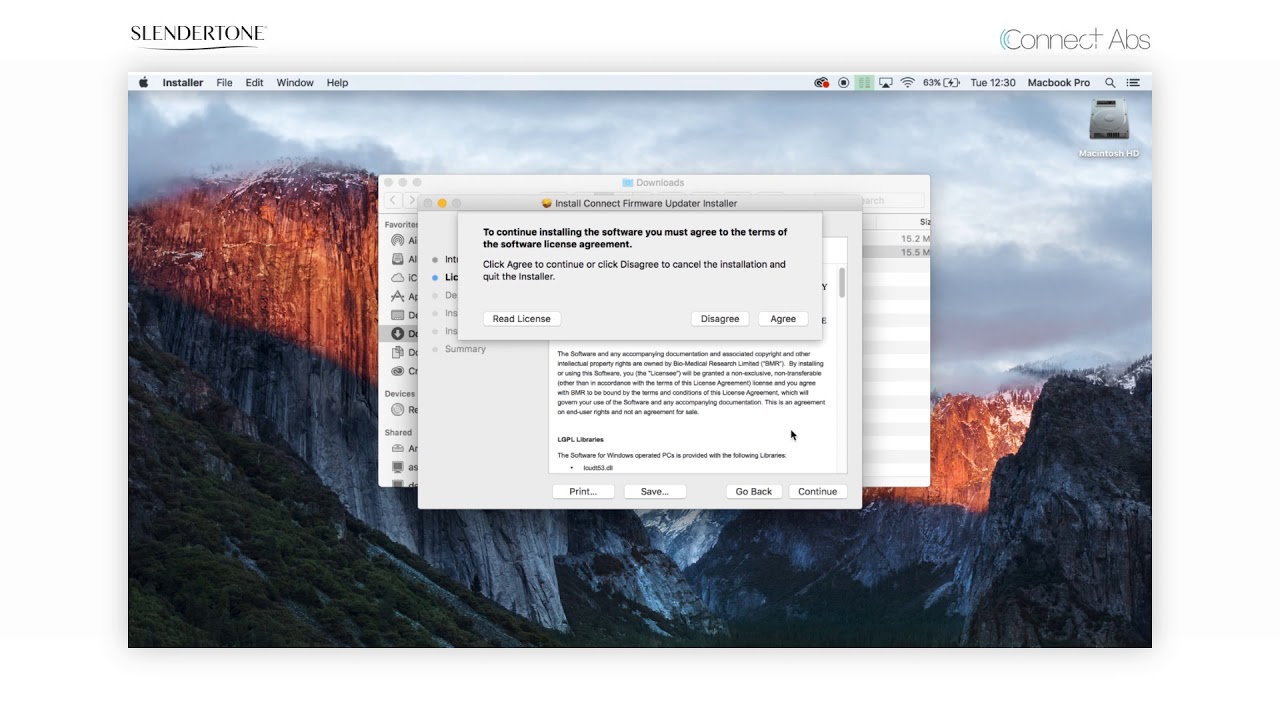Click the package icon in Installer title bar
The width and height of the screenshot is (1280, 720).
(x=547, y=203)
